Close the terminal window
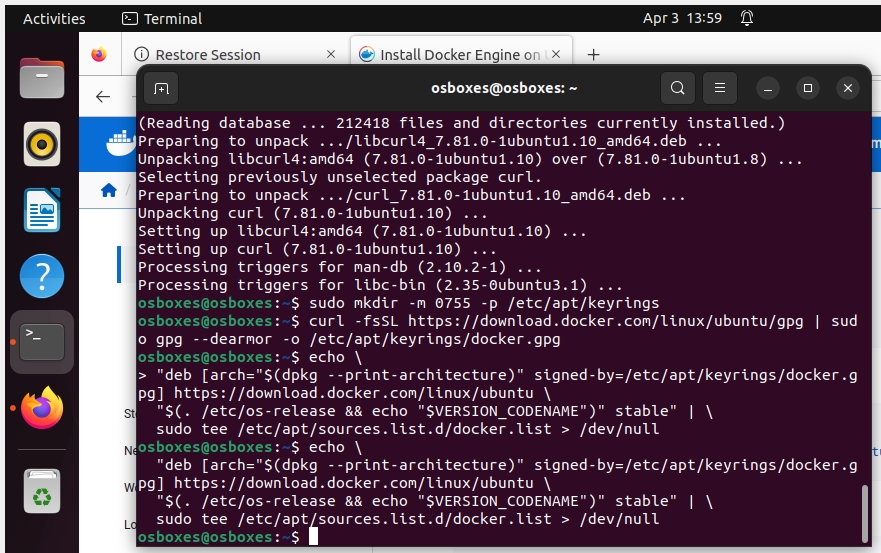This screenshot has height=553, width=881. click(x=848, y=88)
